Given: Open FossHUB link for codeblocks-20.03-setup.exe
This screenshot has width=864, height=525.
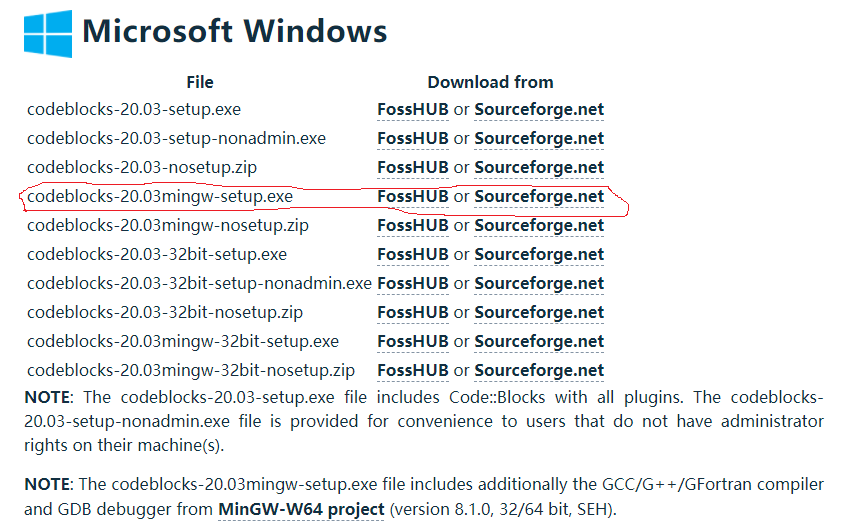Looking at the screenshot, I should pos(413,109).
